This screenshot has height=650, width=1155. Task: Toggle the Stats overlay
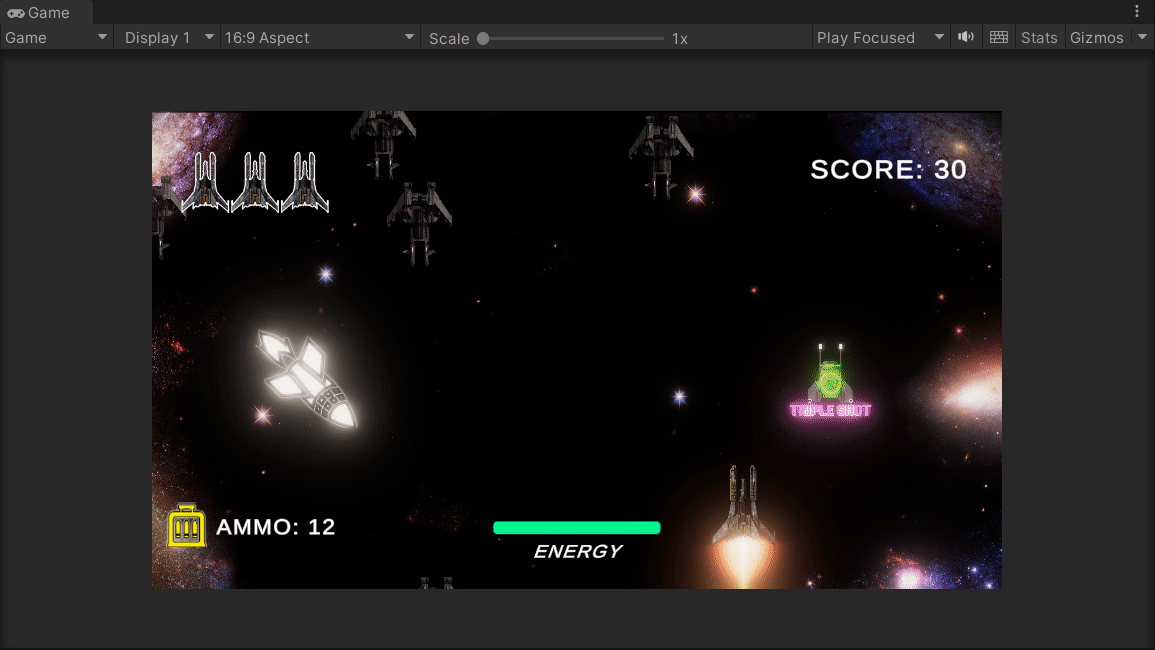point(1039,37)
